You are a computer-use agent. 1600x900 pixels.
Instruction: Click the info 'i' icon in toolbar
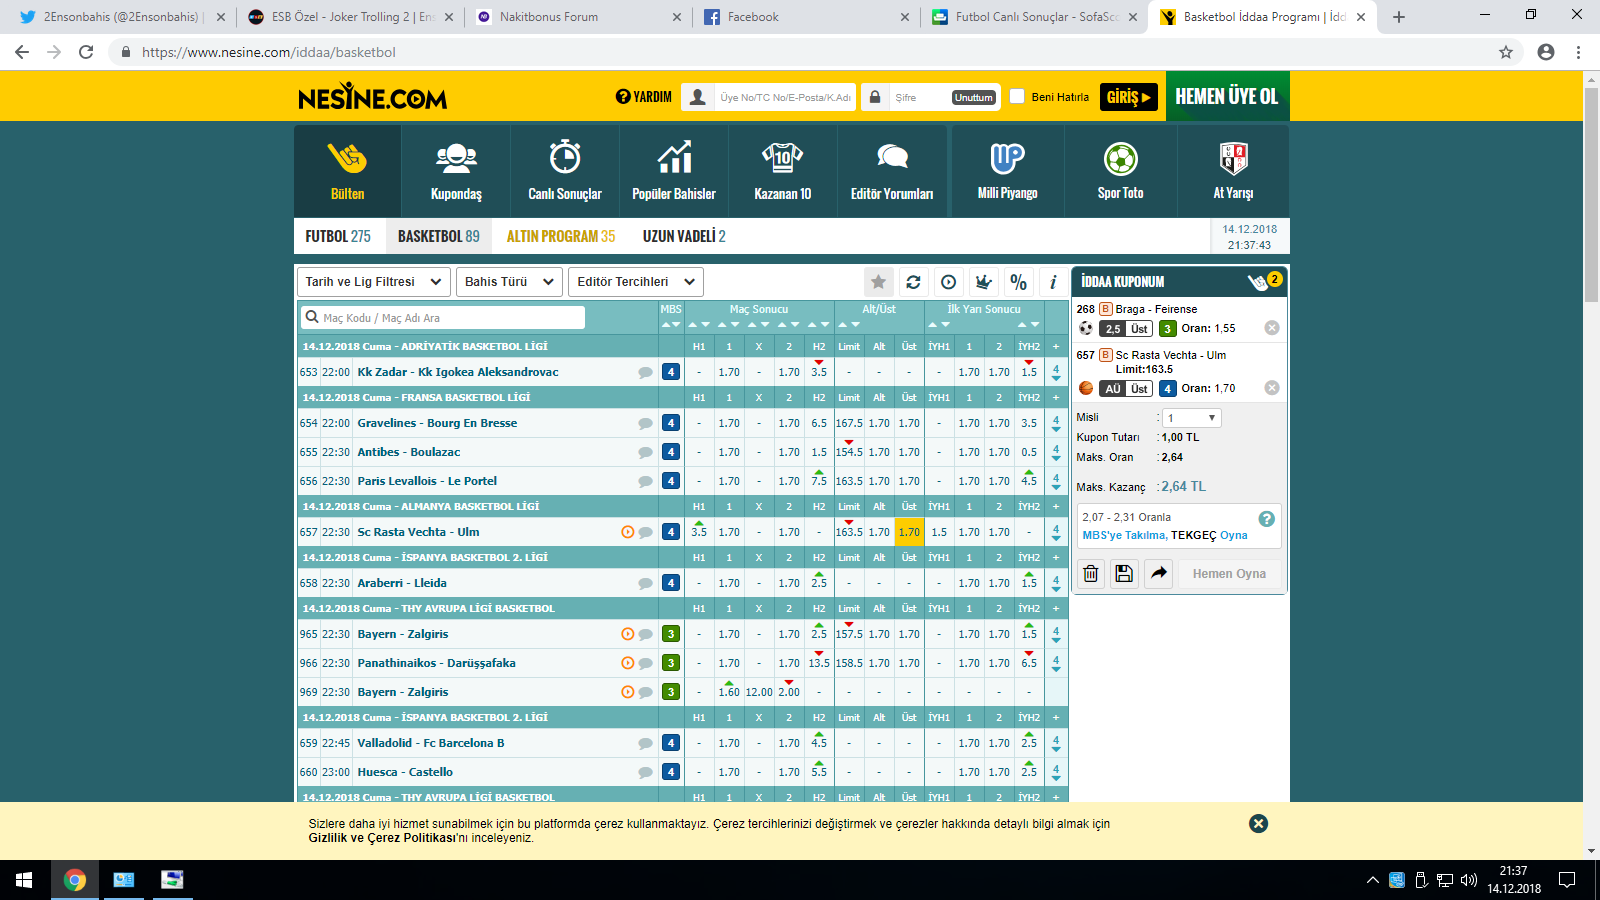1053,282
